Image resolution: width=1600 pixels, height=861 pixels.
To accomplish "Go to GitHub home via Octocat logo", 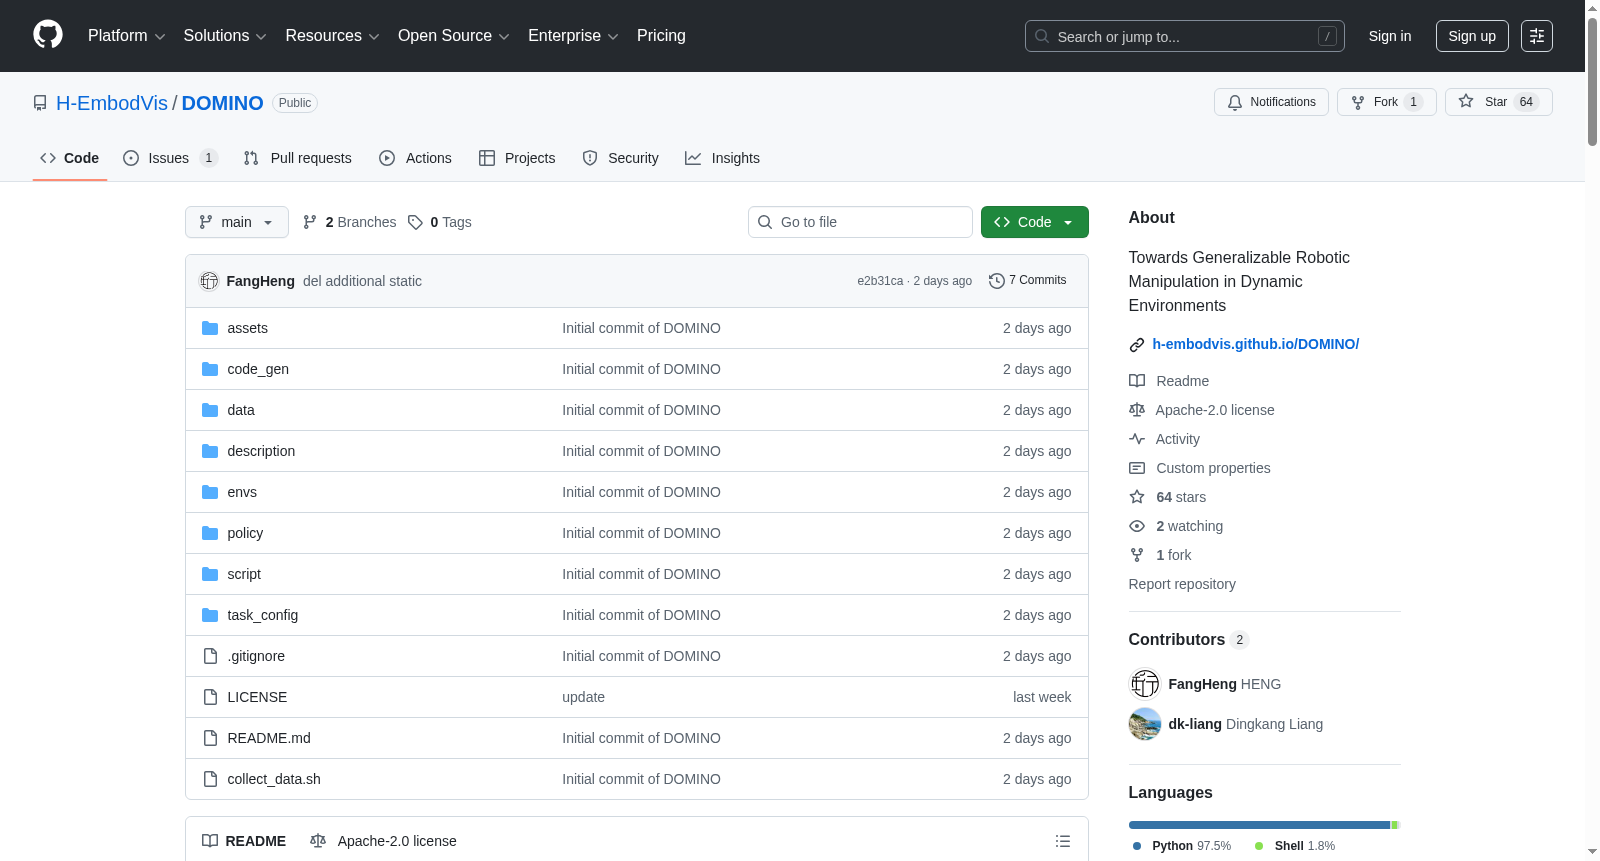I will tap(48, 35).
